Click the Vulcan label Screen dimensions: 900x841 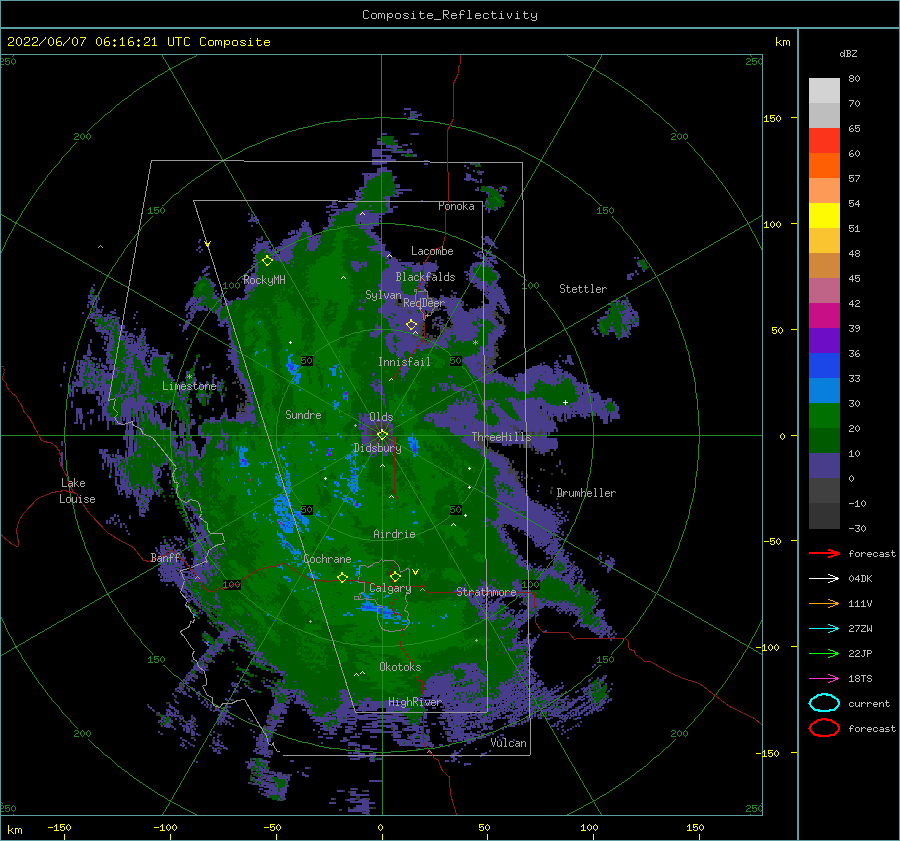pyautogui.click(x=509, y=743)
